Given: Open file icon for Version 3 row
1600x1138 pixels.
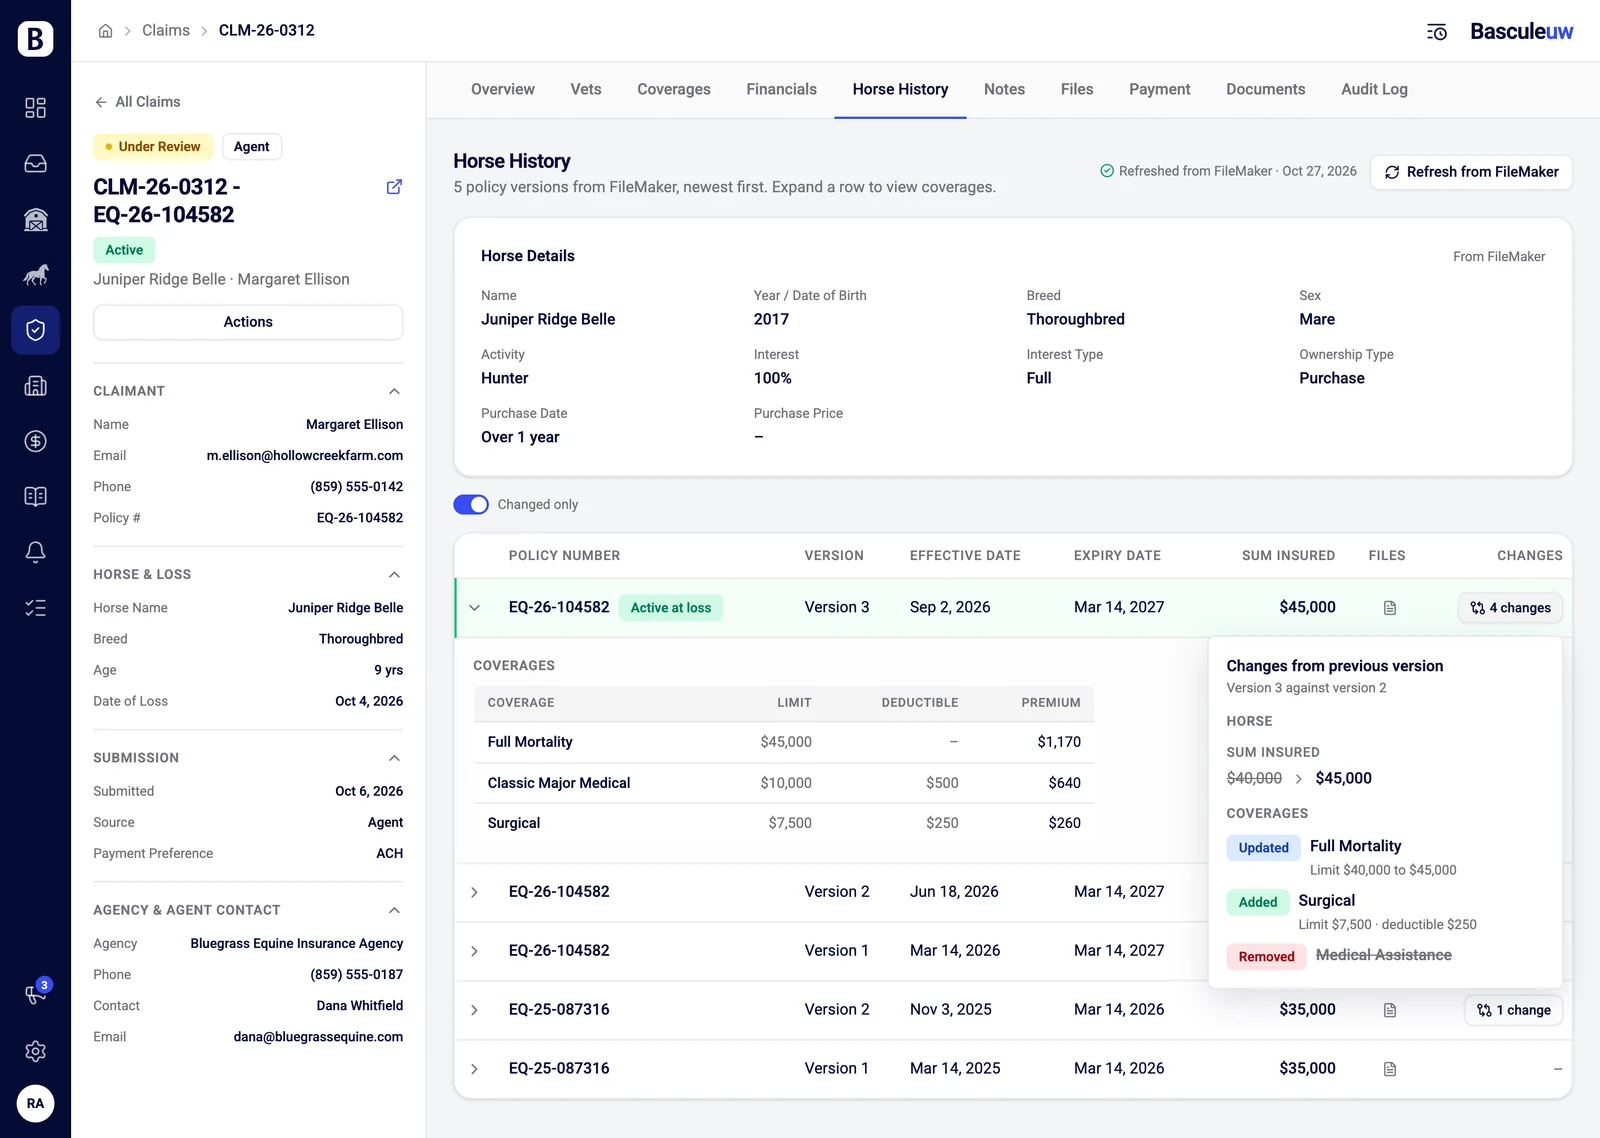Looking at the screenshot, I should click(x=1390, y=608).
